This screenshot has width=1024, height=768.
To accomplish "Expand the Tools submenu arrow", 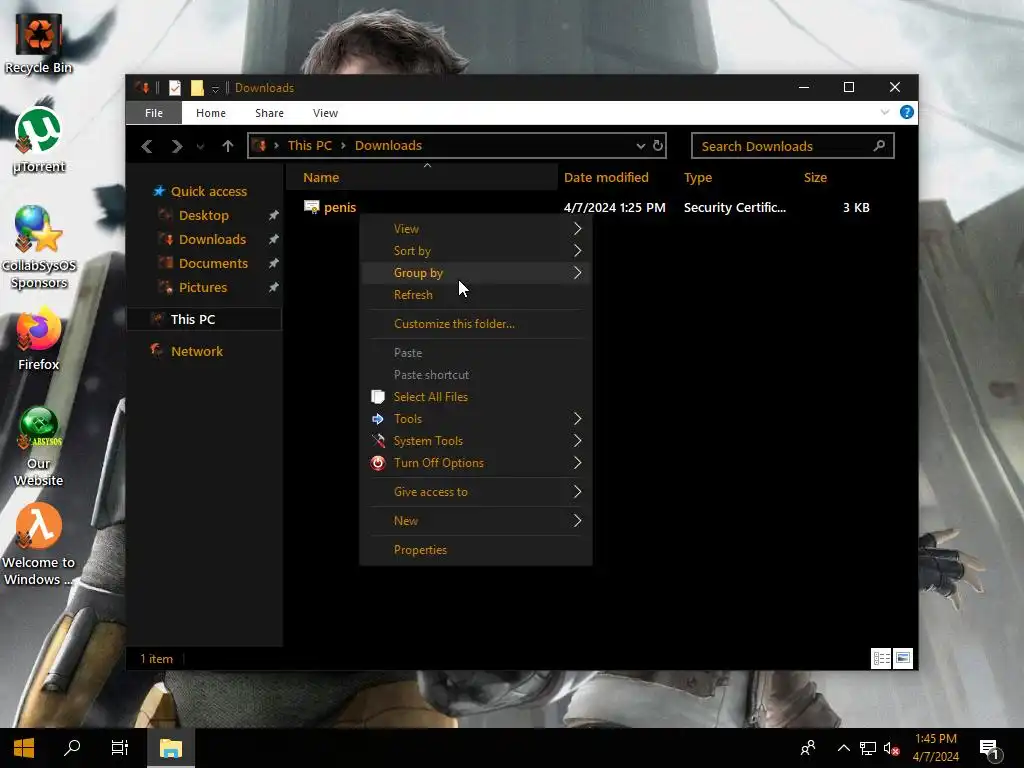I will [577, 419].
